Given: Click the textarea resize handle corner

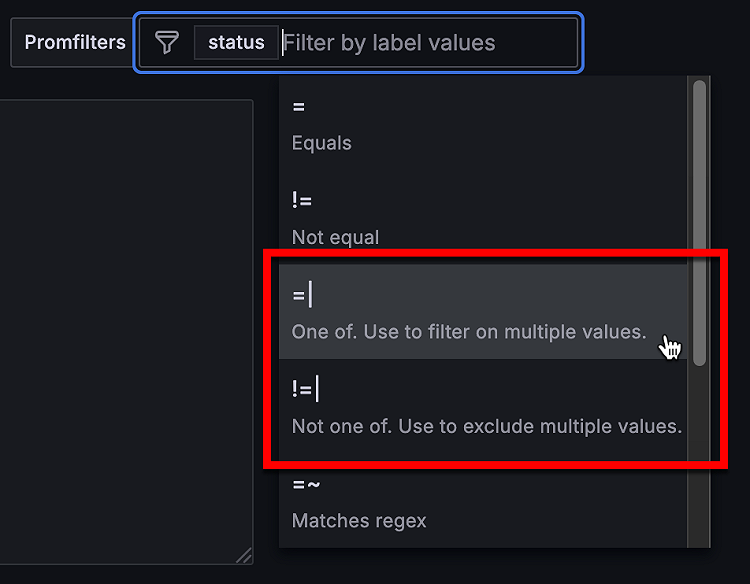Looking at the screenshot, I should click(244, 556).
